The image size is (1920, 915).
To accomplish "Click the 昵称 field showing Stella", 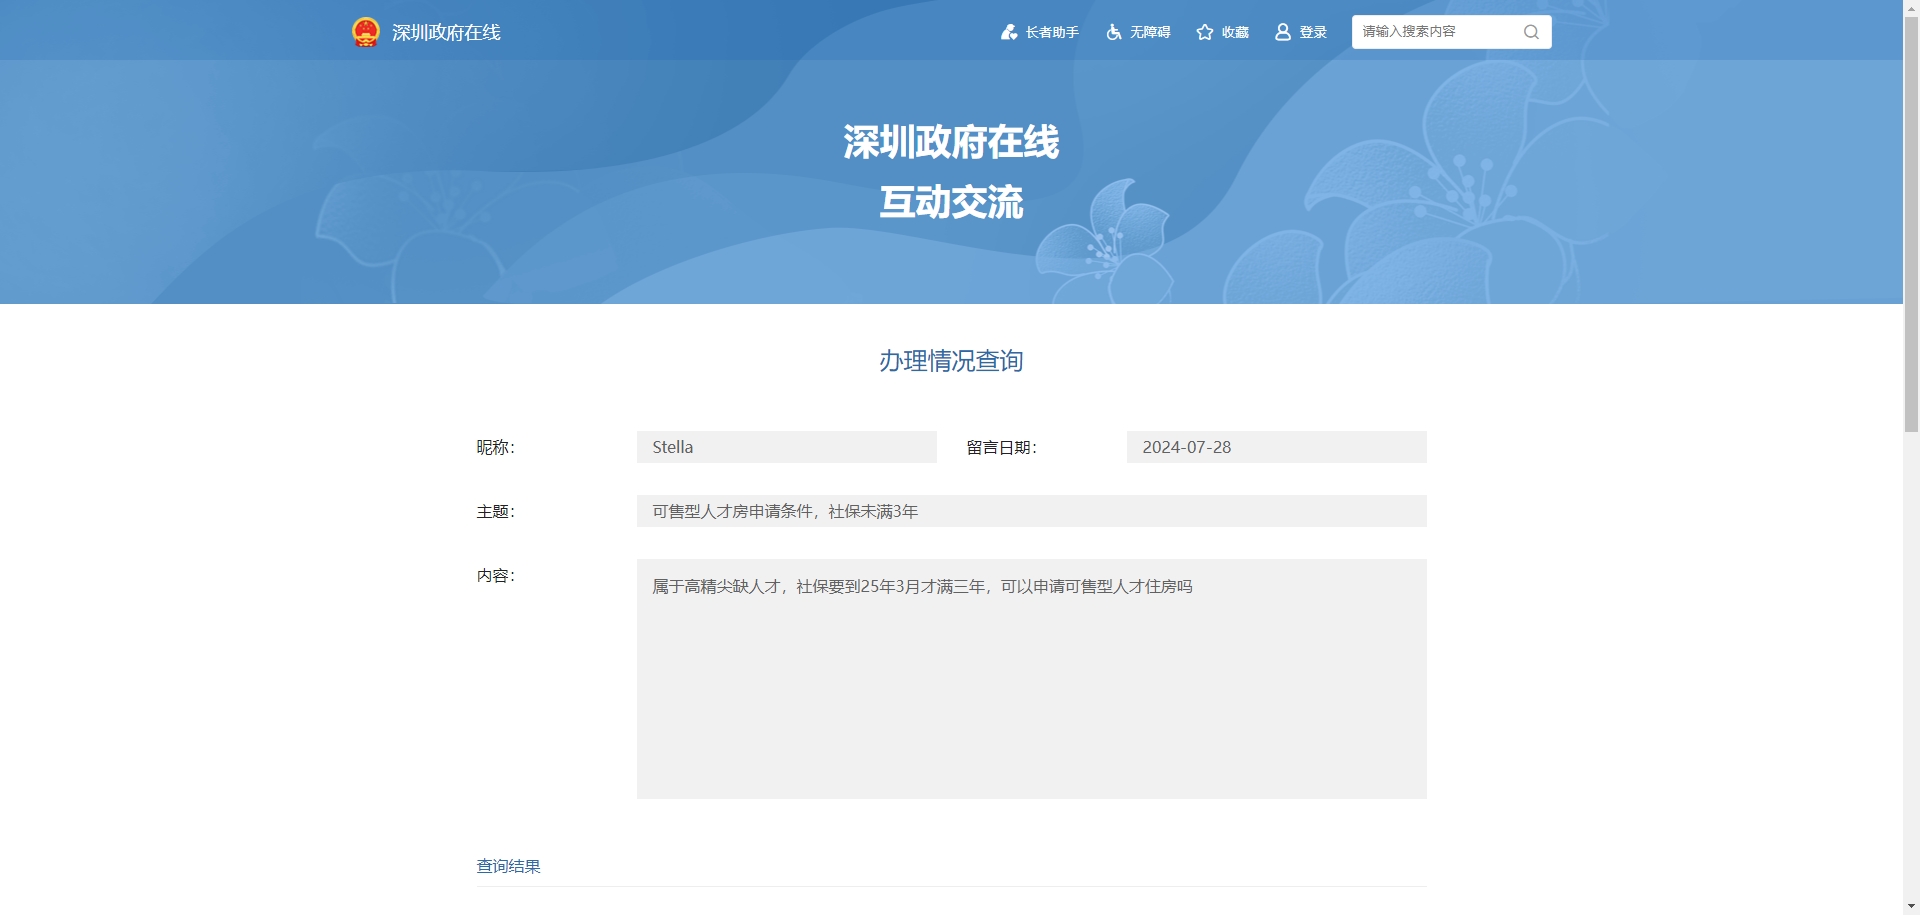I will (x=787, y=447).
